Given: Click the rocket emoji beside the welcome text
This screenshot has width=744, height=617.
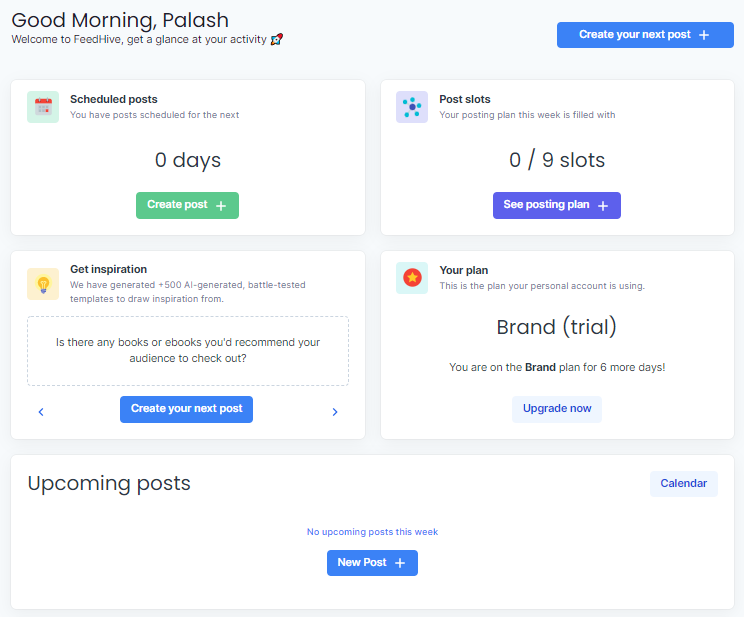Looking at the screenshot, I should pos(277,39).
